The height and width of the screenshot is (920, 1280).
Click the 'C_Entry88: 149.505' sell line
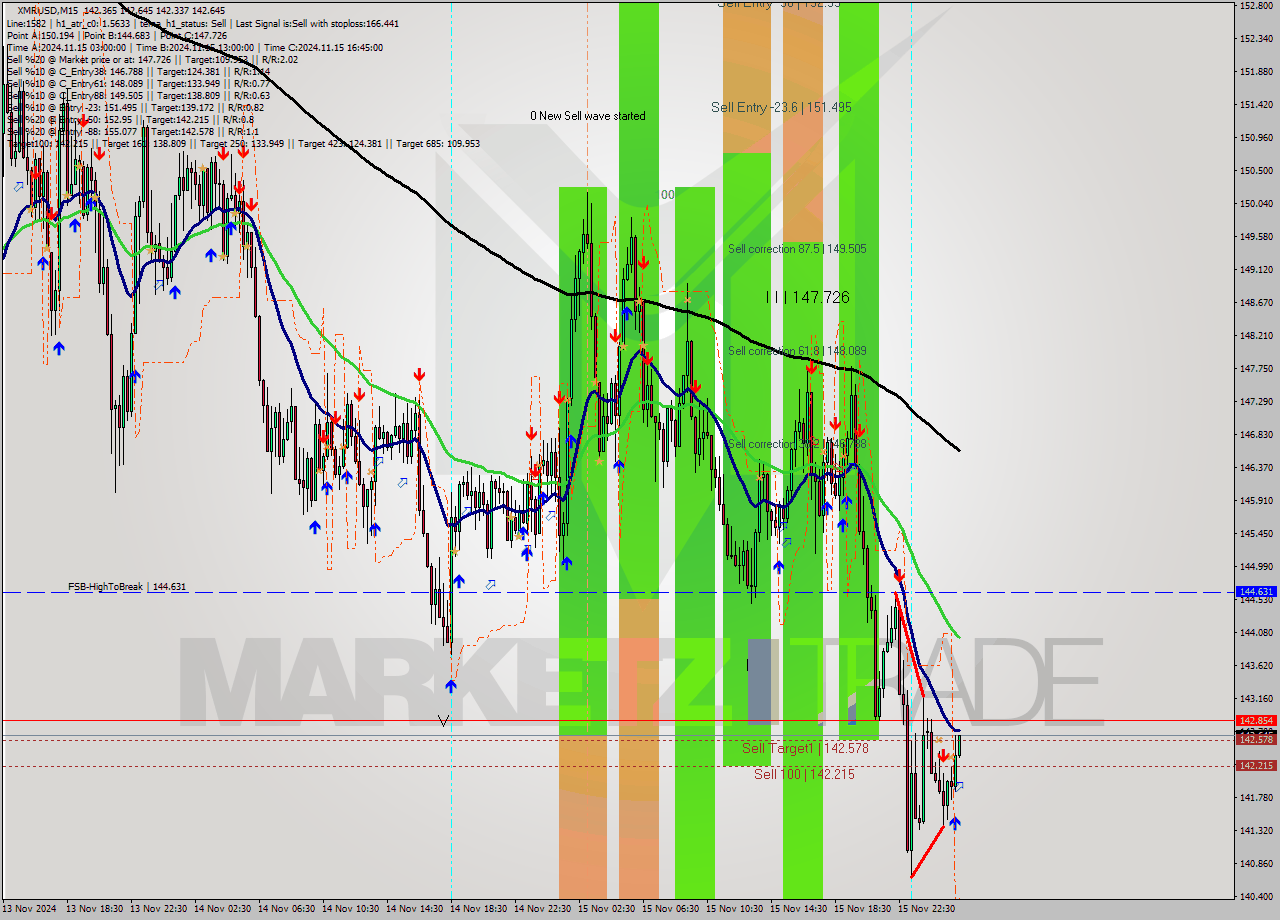click(138, 95)
